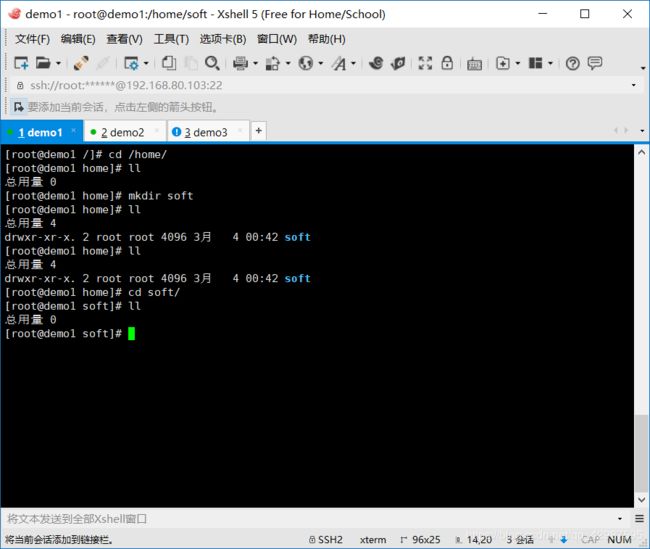Click the file transfer icon
650x549 pixels.
tap(272, 63)
